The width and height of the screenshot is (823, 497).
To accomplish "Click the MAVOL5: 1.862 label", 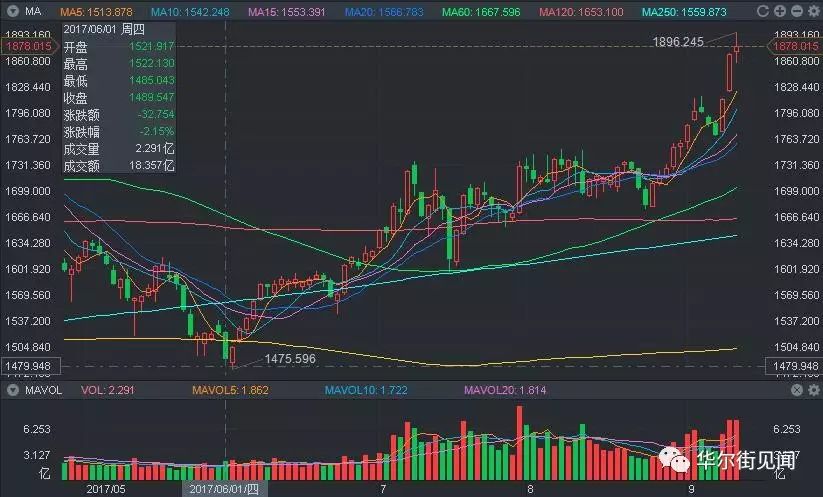I will click(x=230, y=390).
